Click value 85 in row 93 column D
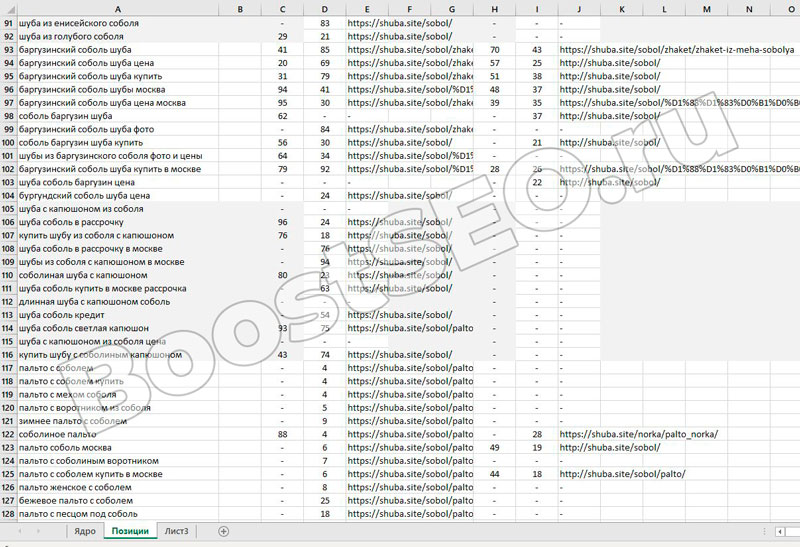 (x=324, y=49)
